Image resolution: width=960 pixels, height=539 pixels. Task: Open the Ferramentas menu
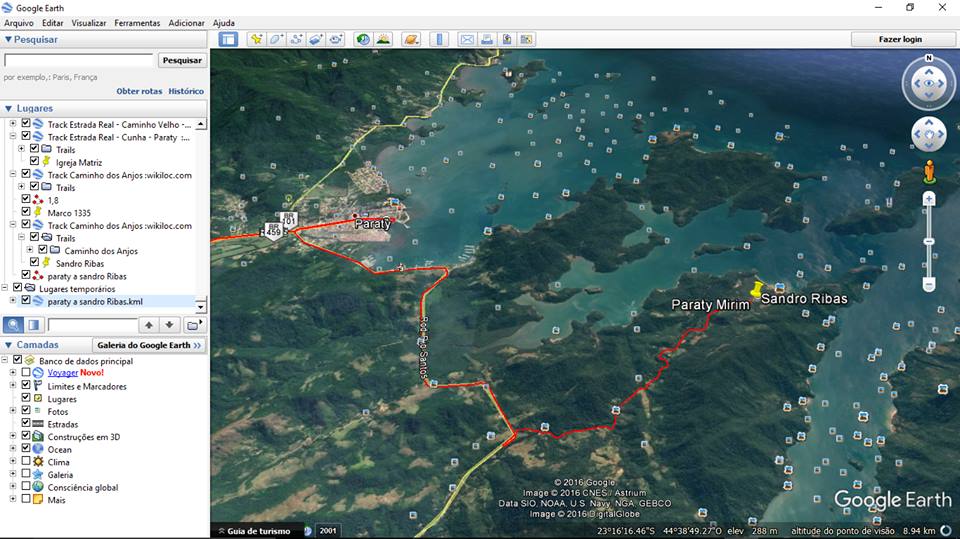(137, 23)
